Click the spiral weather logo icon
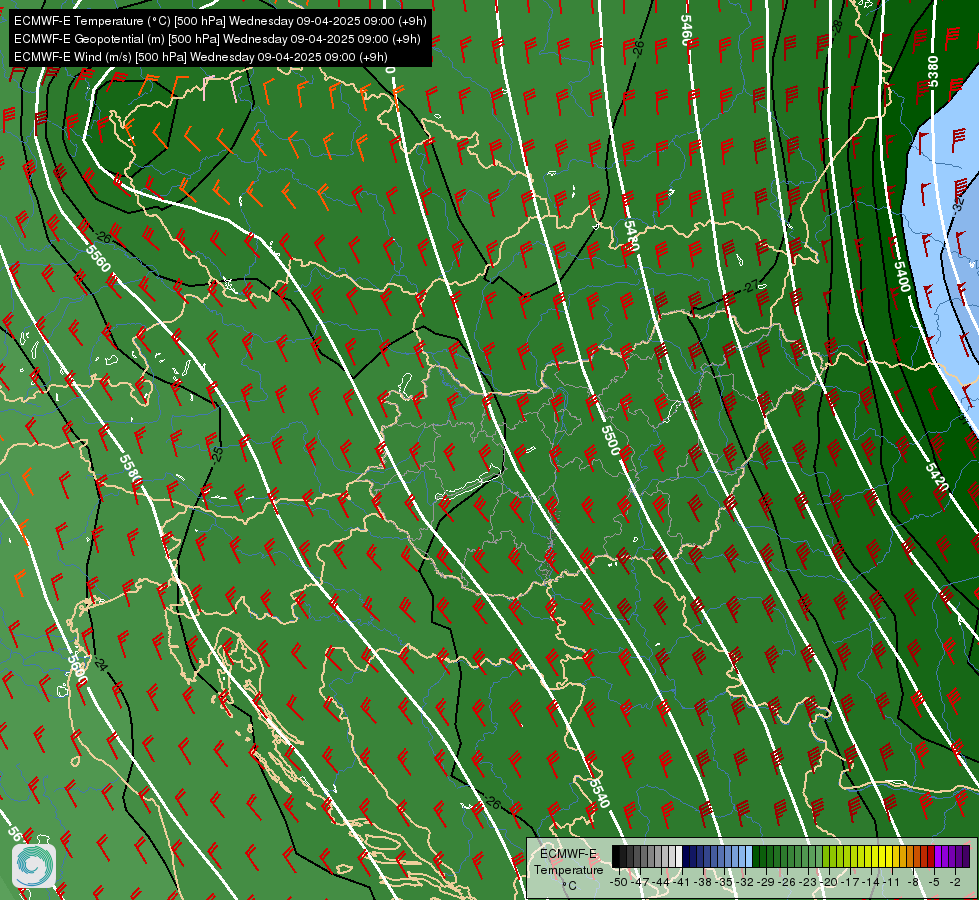 tap(34, 866)
